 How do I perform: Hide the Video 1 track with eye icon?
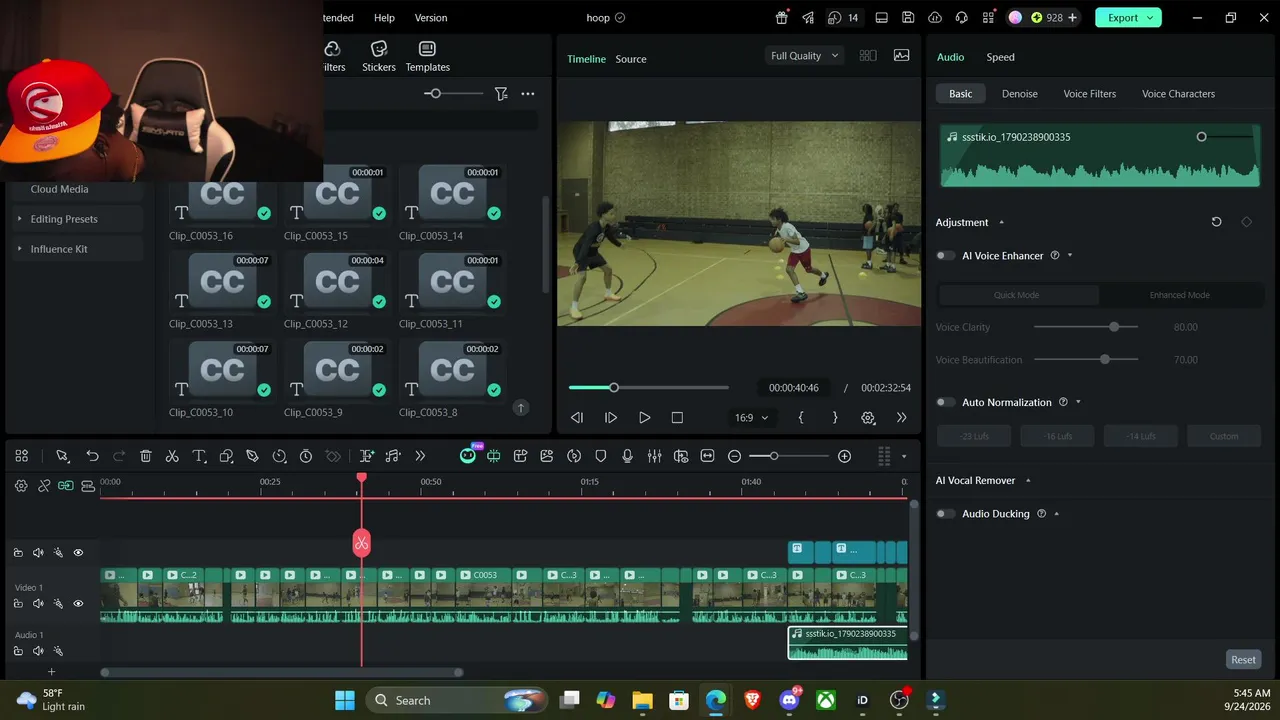[78, 604]
